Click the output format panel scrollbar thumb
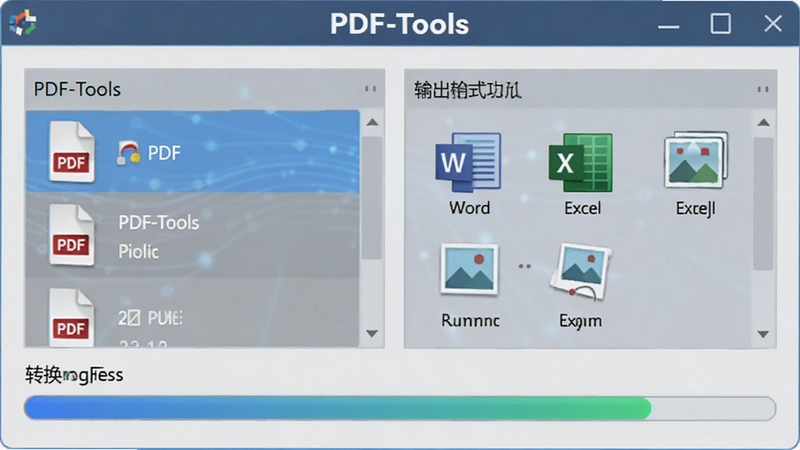800x450 pixels. (x=763, y=203)
